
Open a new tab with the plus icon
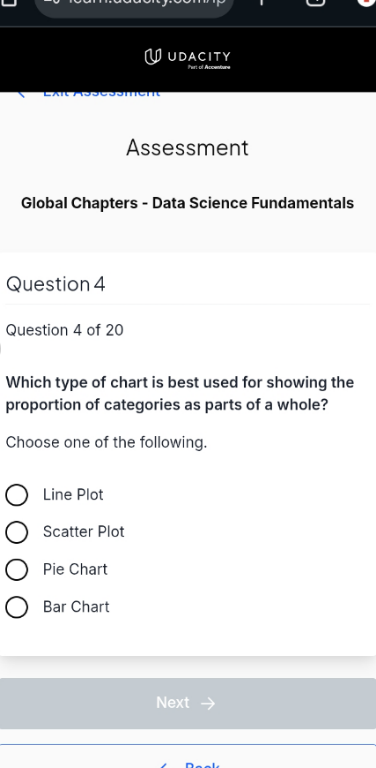[261, 2]
